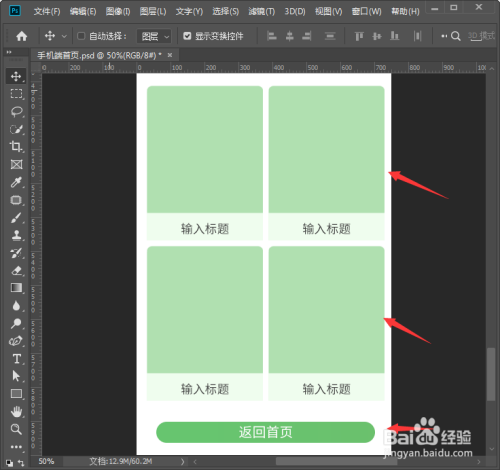This screenshot has width=500, height=470.
Task: Click the horizontal scrollbar left arrow
Action: click(195, 462)
